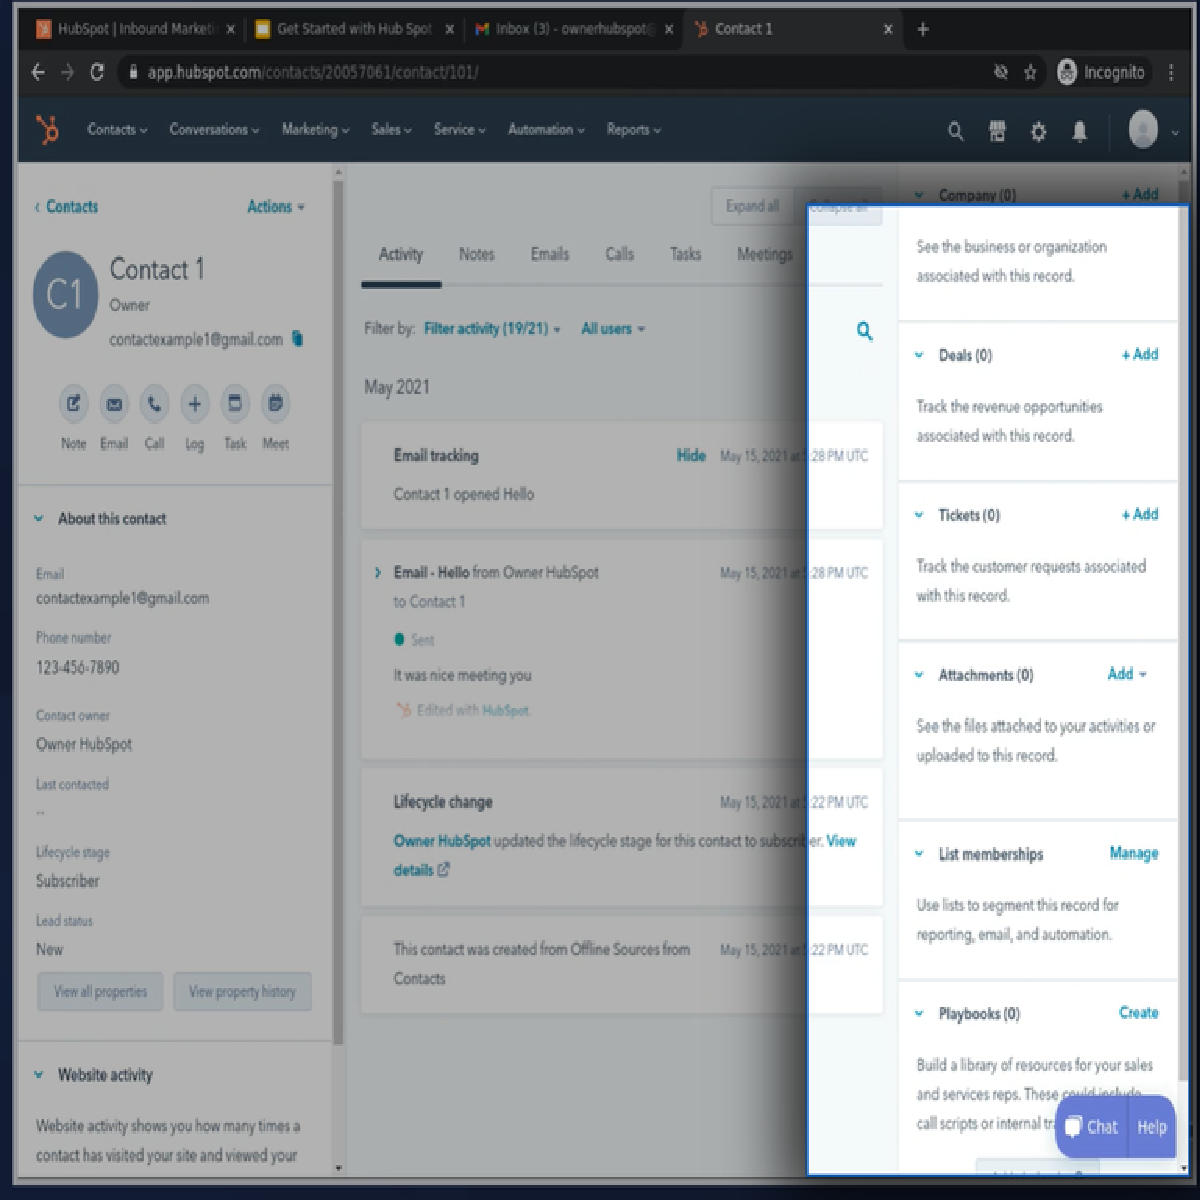Switch to the Calls tab
The image size is (1200, 1200).
tap(620, 254)
